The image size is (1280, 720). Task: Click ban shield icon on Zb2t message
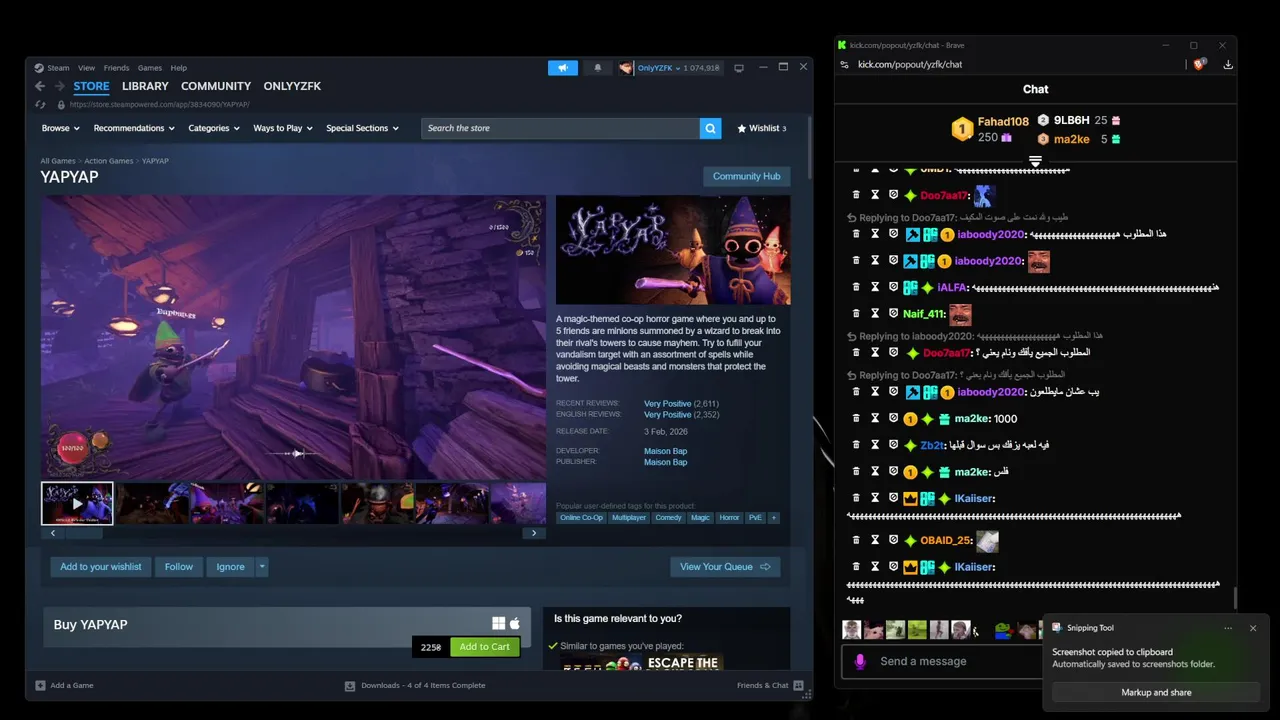(x=893, y=445)
